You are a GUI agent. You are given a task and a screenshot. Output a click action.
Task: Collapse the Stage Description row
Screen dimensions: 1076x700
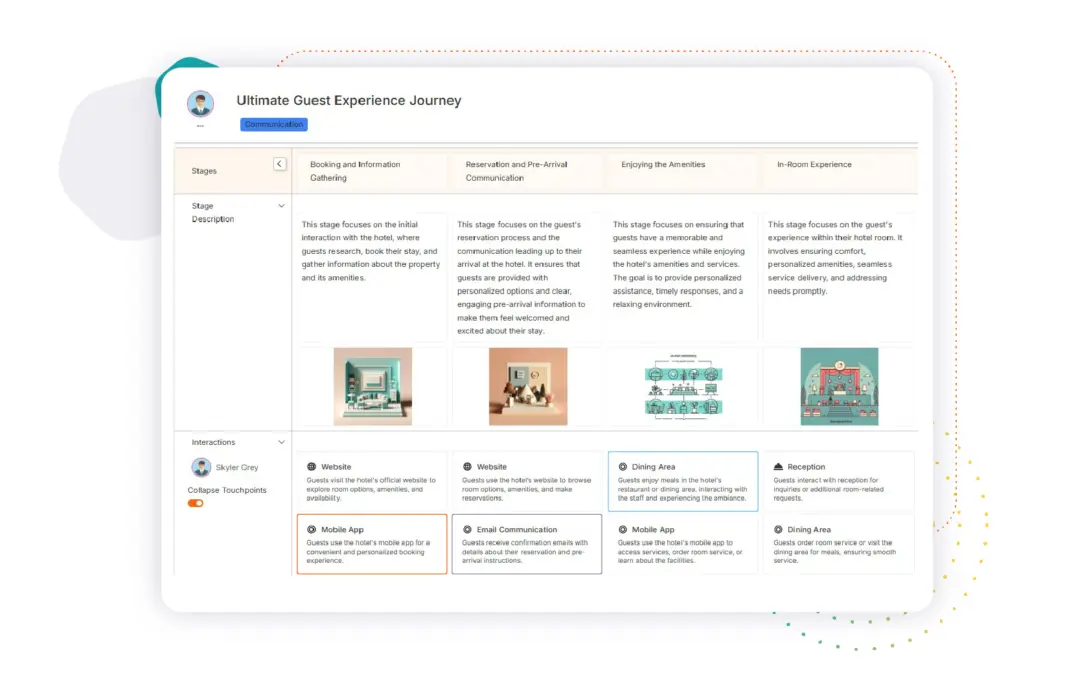pos(281,203)
